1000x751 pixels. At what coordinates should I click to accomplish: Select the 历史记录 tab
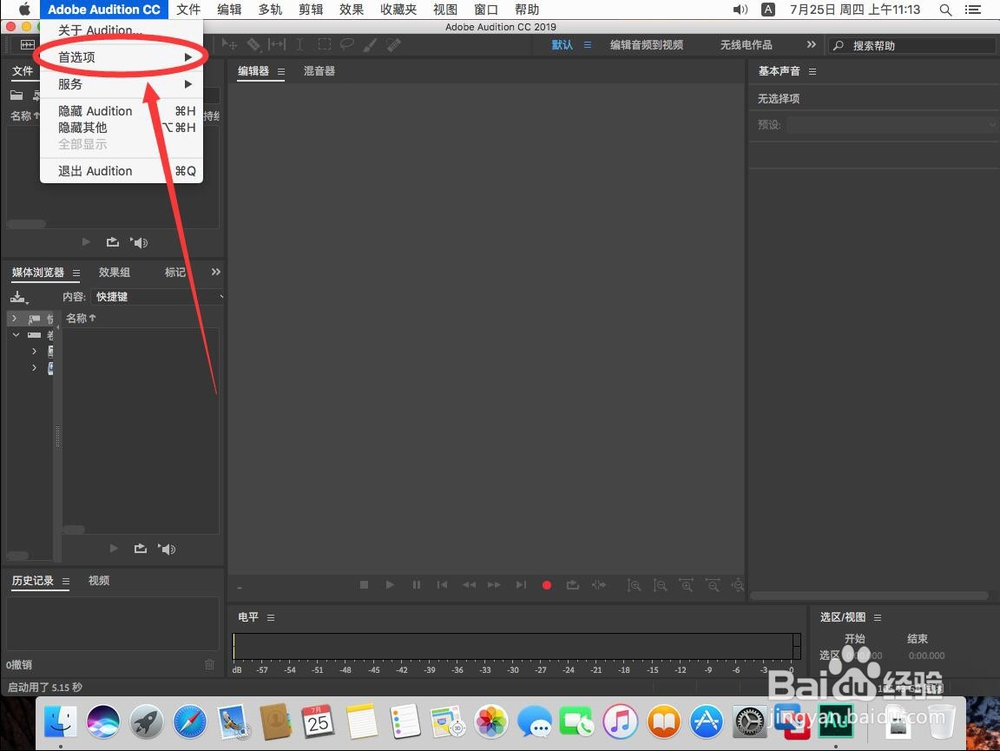pos(33,580)
